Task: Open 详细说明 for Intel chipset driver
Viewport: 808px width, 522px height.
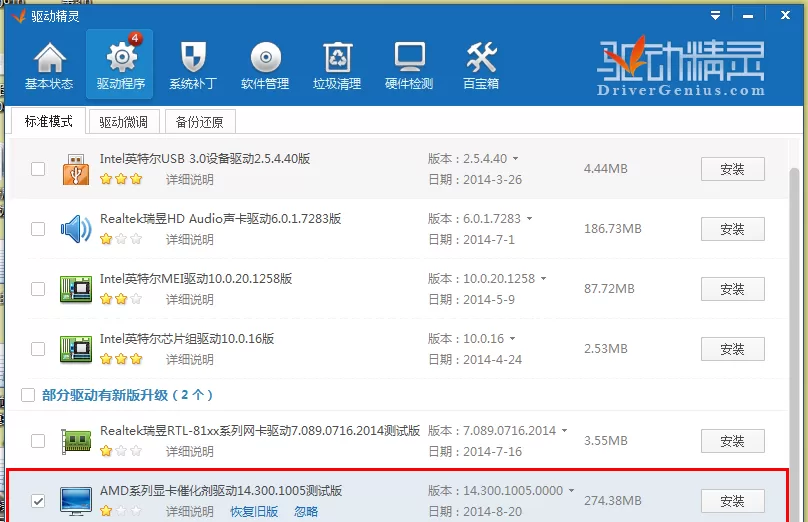Action: pyautogui.click(x=189, y=360)
